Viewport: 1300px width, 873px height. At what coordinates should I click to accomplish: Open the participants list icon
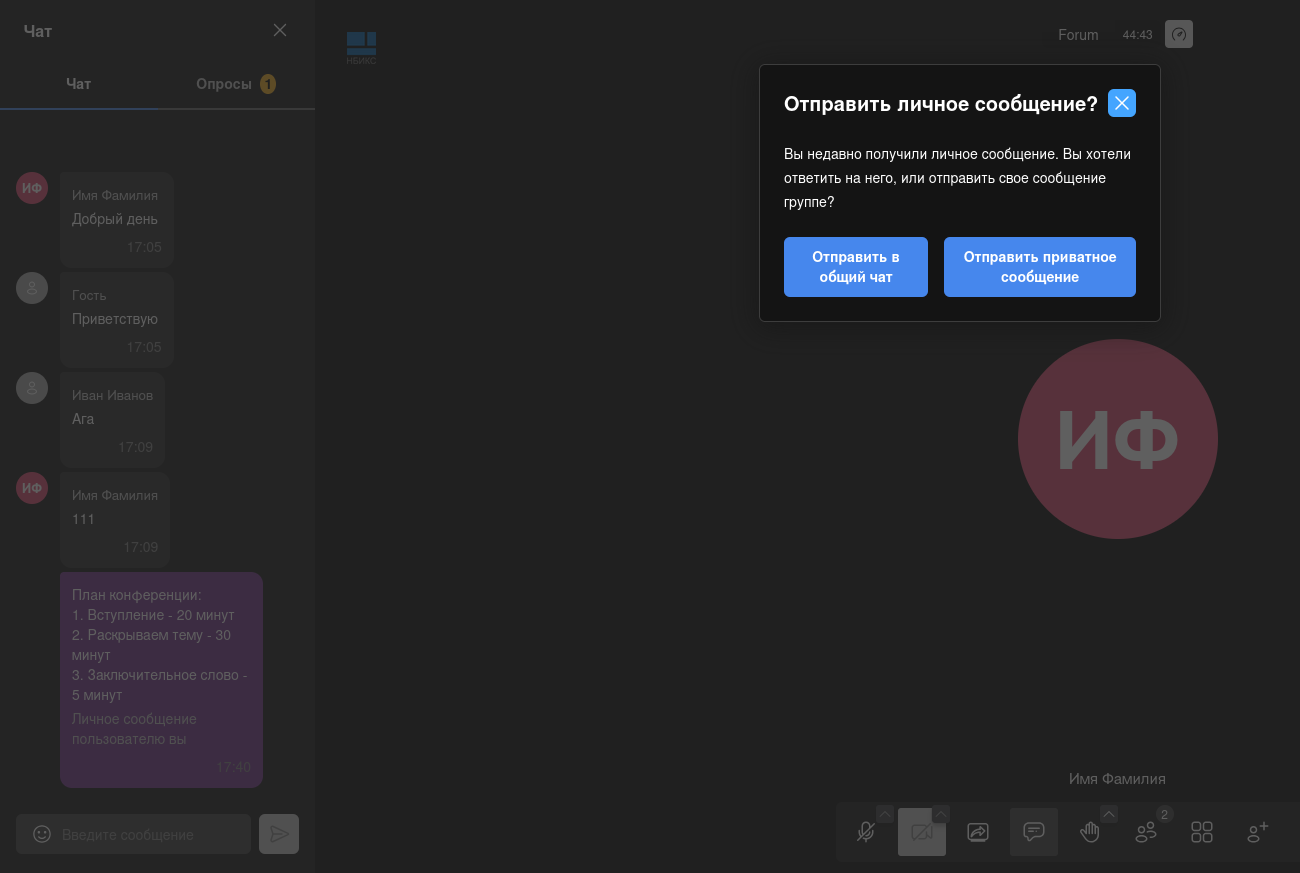pos(1146,832)
